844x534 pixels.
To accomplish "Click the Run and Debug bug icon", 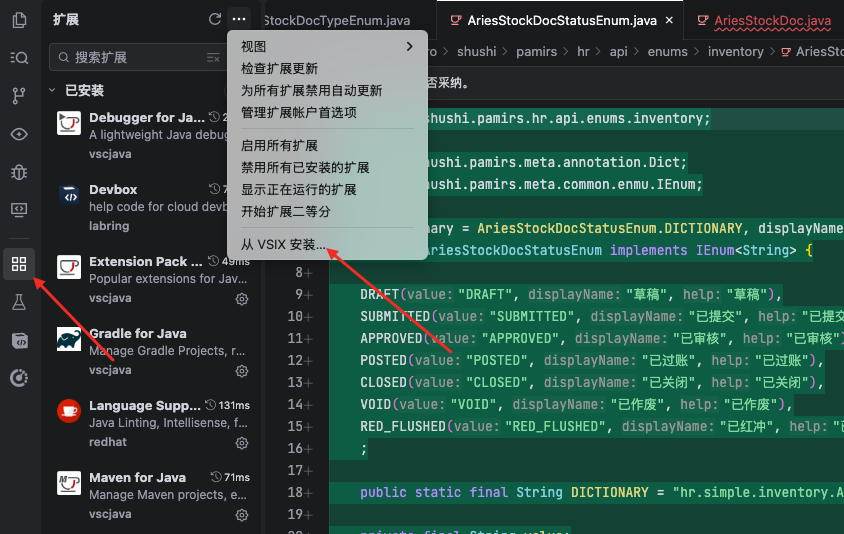I will coord(19,172).
